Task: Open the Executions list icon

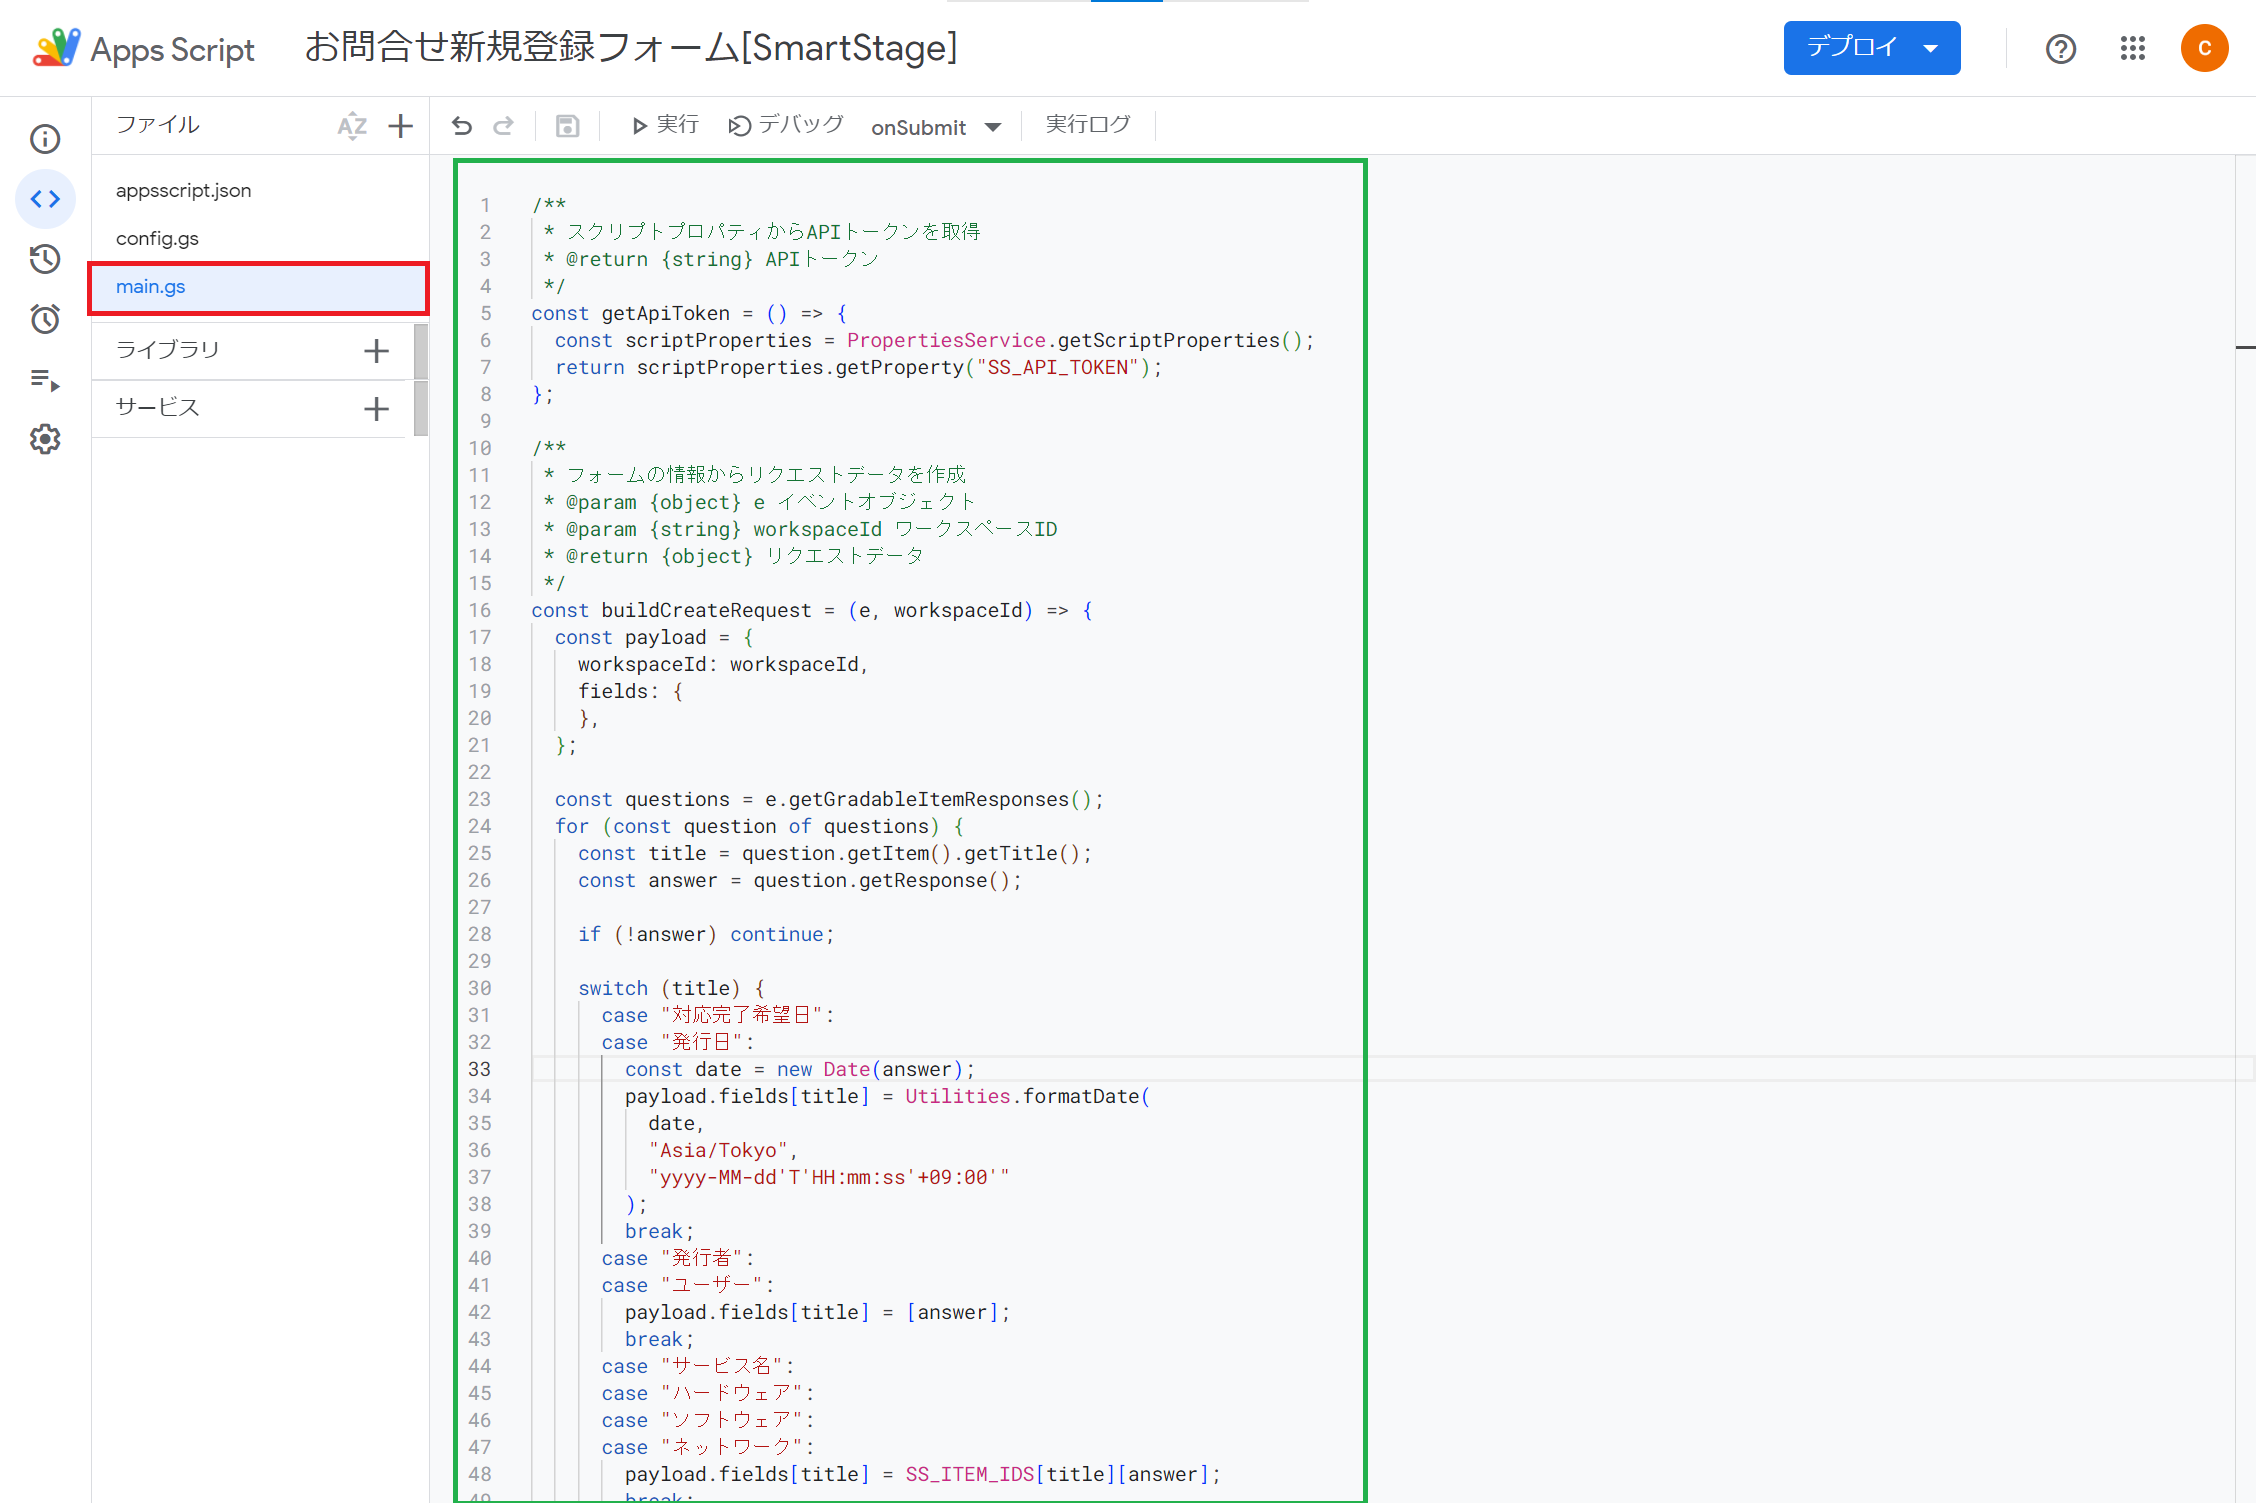Action: [45, 380]
